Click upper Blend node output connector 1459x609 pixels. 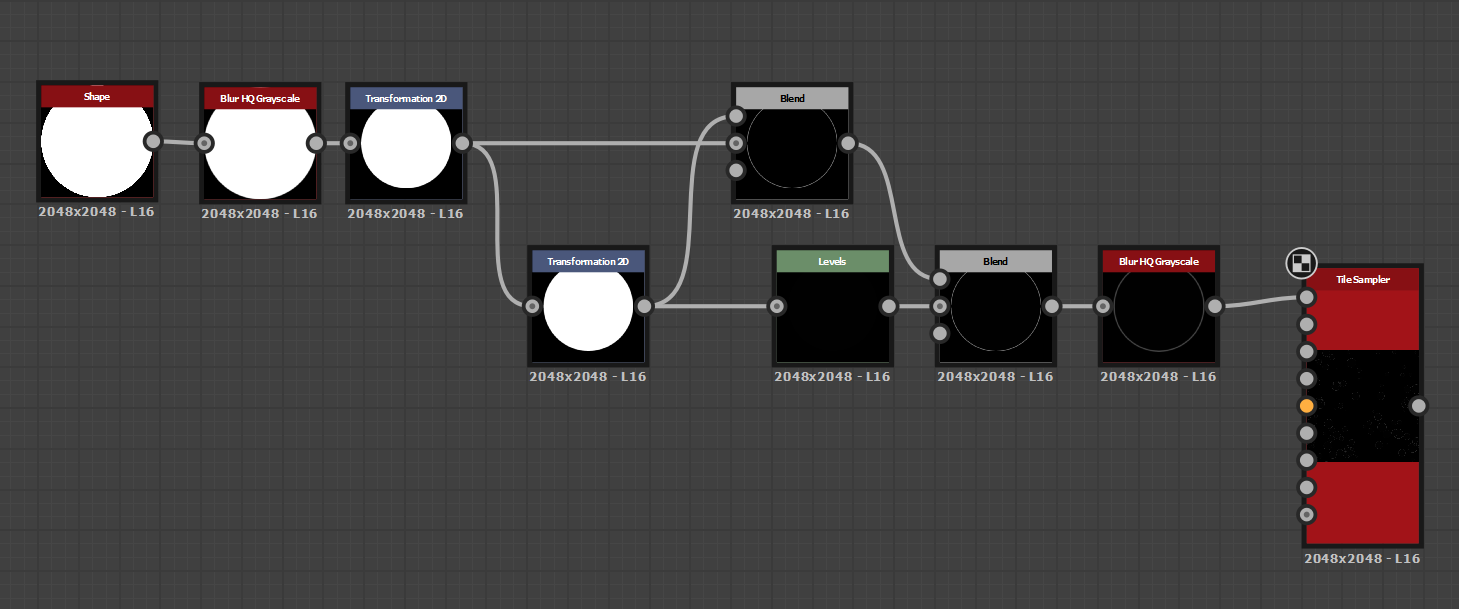tap(848, 143)
